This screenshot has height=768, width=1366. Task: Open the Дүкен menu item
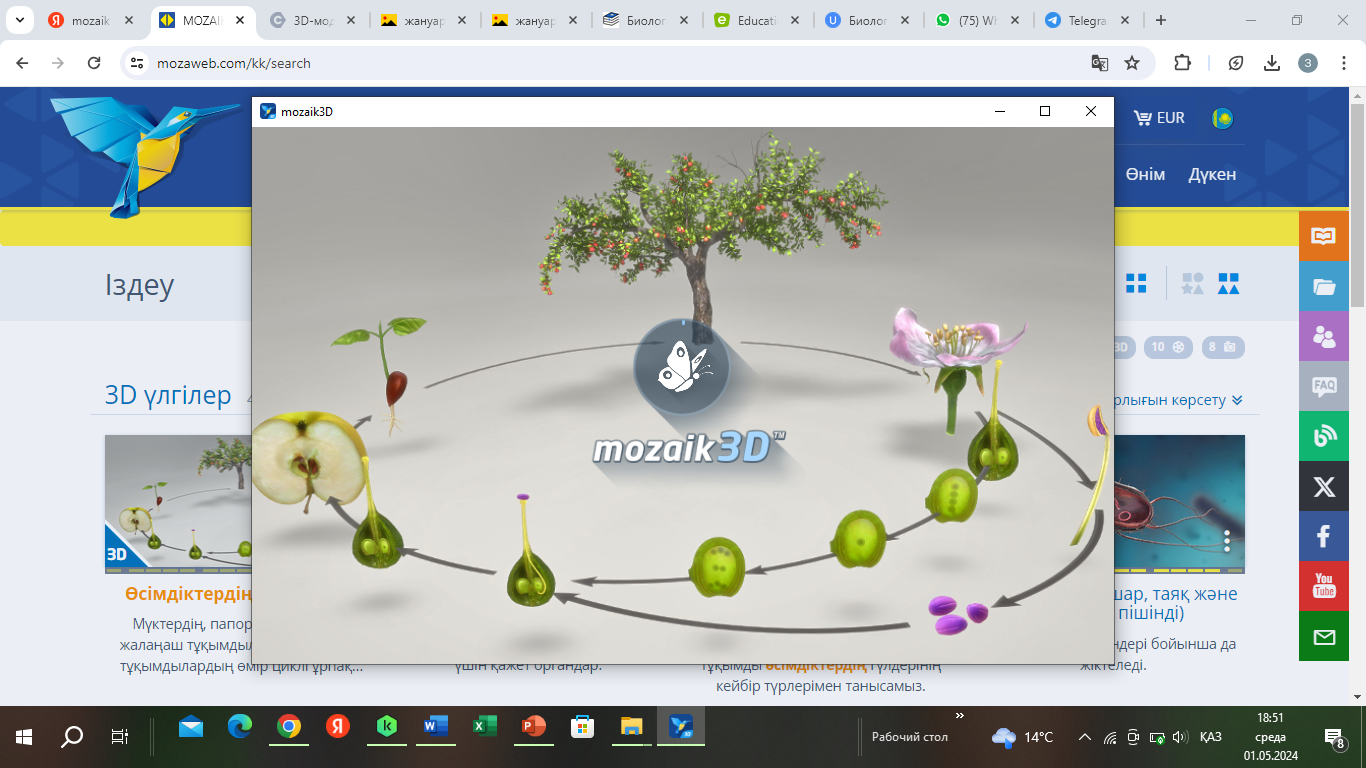tap(1212, 174)
